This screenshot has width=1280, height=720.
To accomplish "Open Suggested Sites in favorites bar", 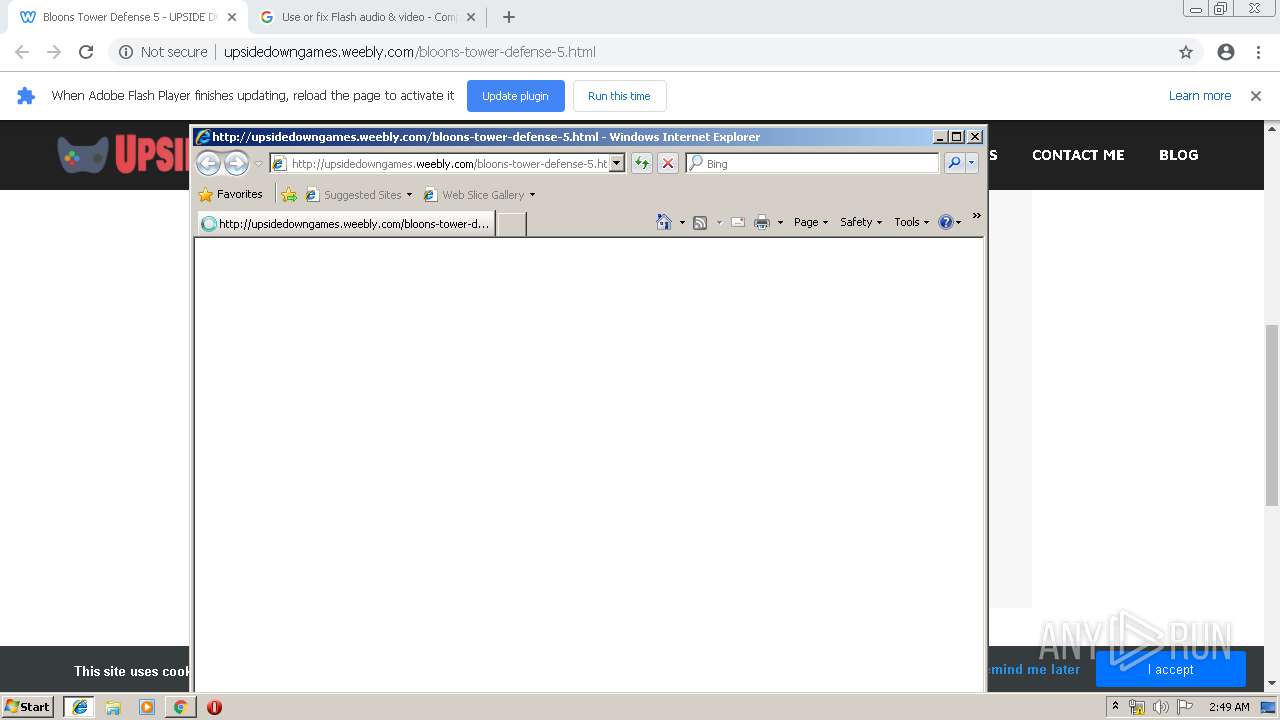I will (359, 194).
